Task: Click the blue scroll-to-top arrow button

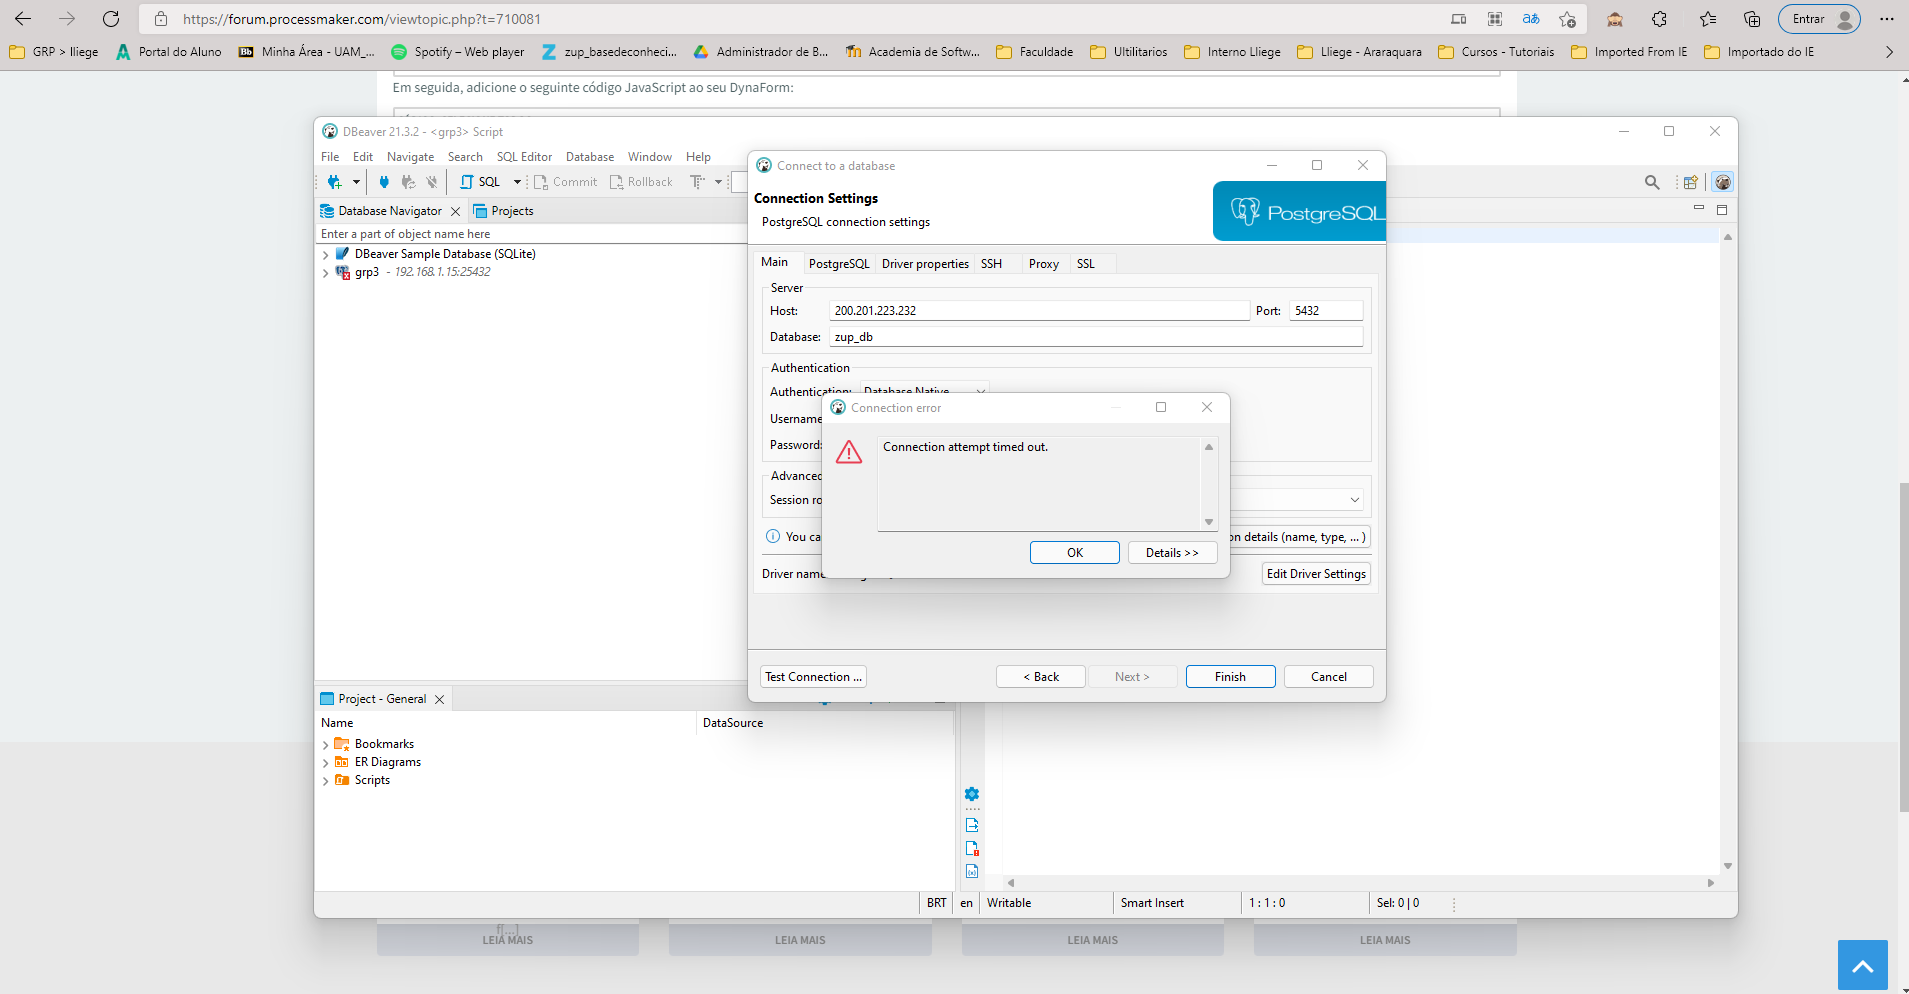Action: 1862,965
